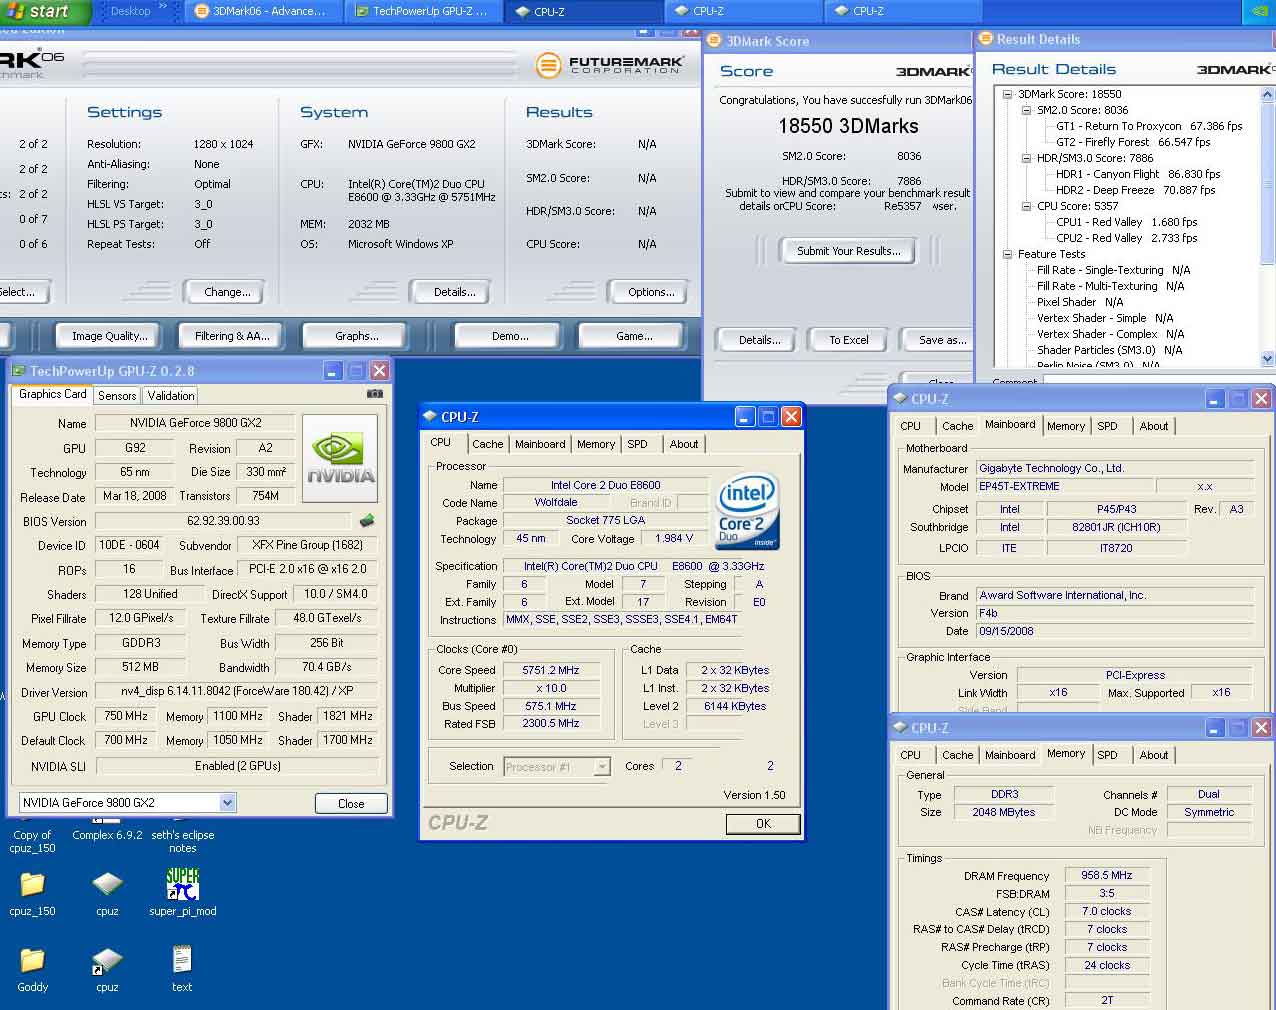Open the Mainboard tab in the CPU-Z window showing memory timings
This screenshot has width=1276, height=1010.
[1010, 755]
